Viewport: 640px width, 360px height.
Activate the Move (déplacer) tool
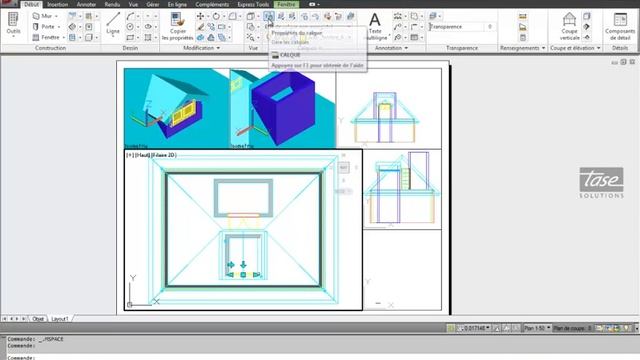(200, 16)
